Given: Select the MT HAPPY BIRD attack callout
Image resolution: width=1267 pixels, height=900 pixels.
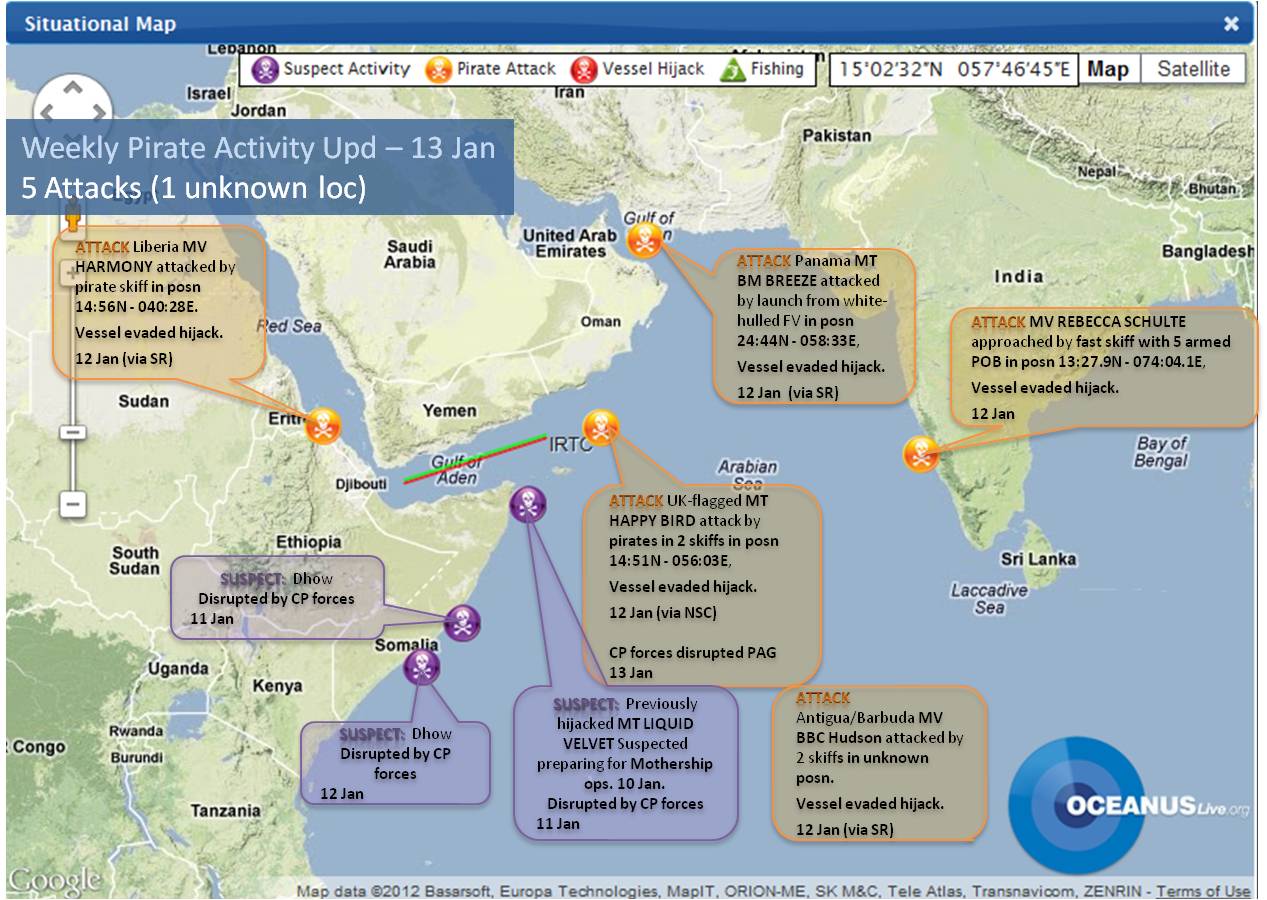Looking at the screenshot, I should click(x=702, y=584).
